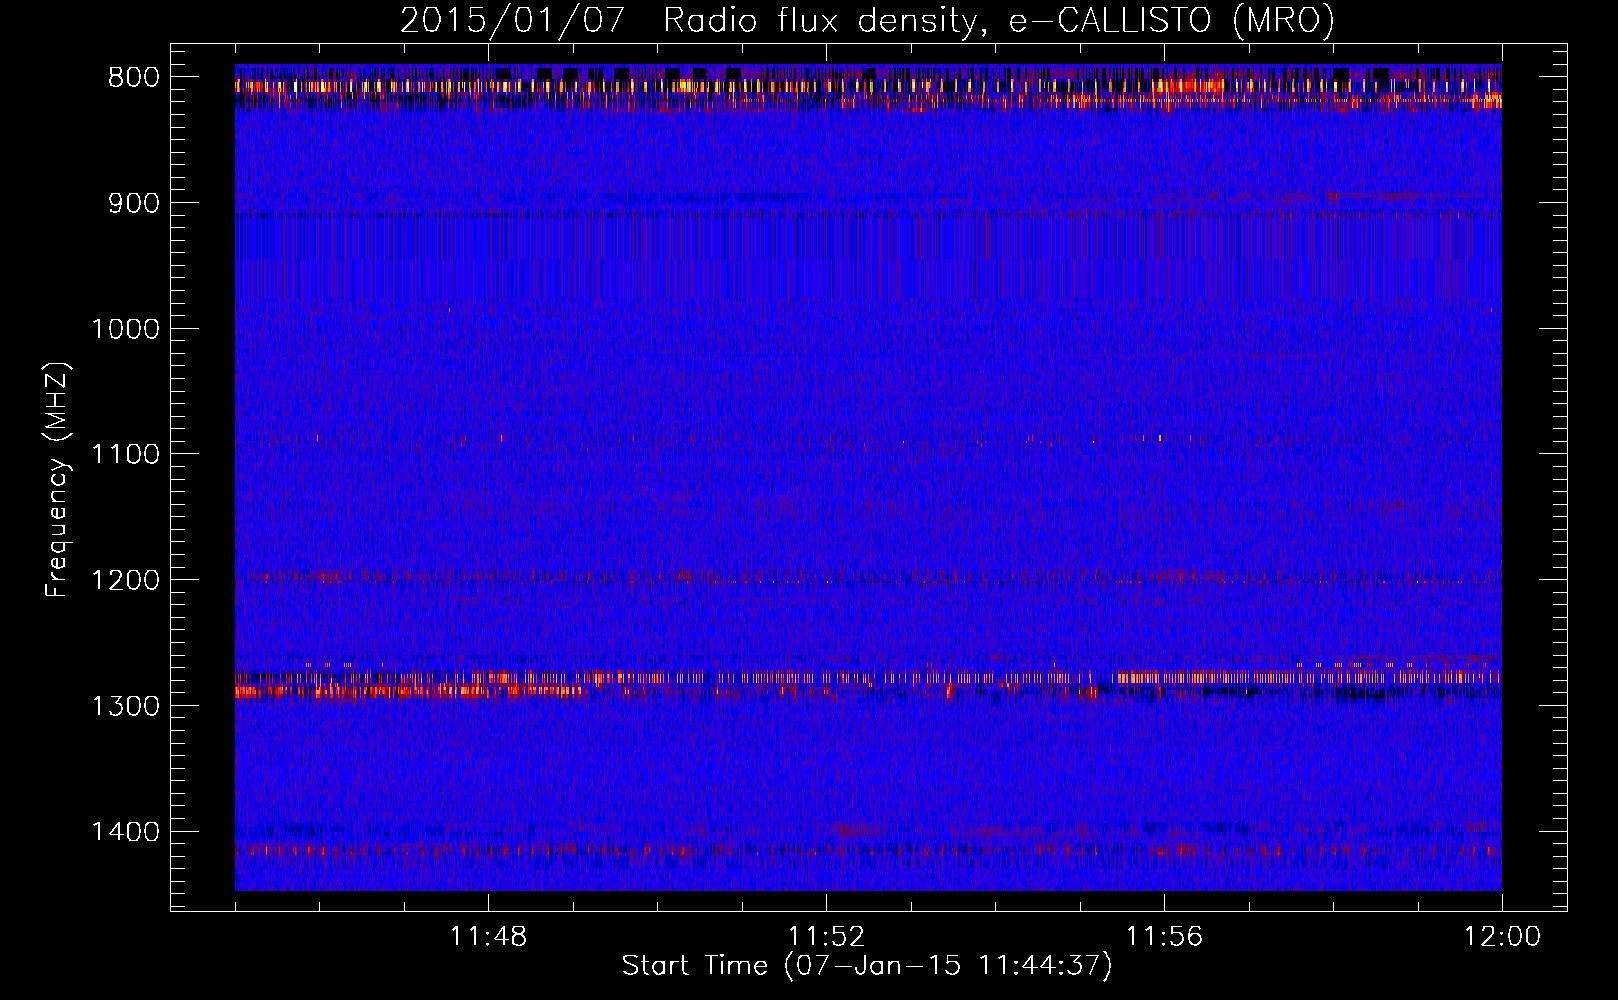The image size is (1618, 1000).
Task: Select the 1100 frequency axis label
Action: click(x=125, y=455)
